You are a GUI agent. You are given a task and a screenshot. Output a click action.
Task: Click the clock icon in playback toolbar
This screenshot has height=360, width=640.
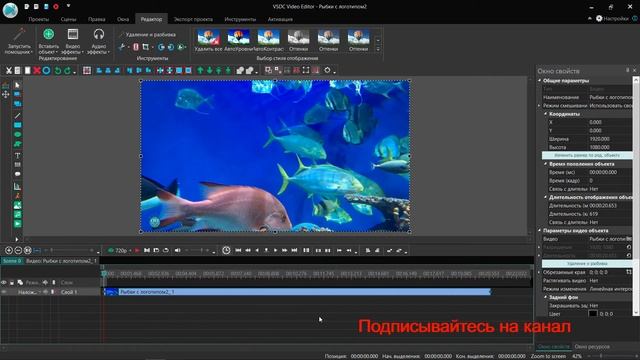pyautogui.click(x=226, y=250)
